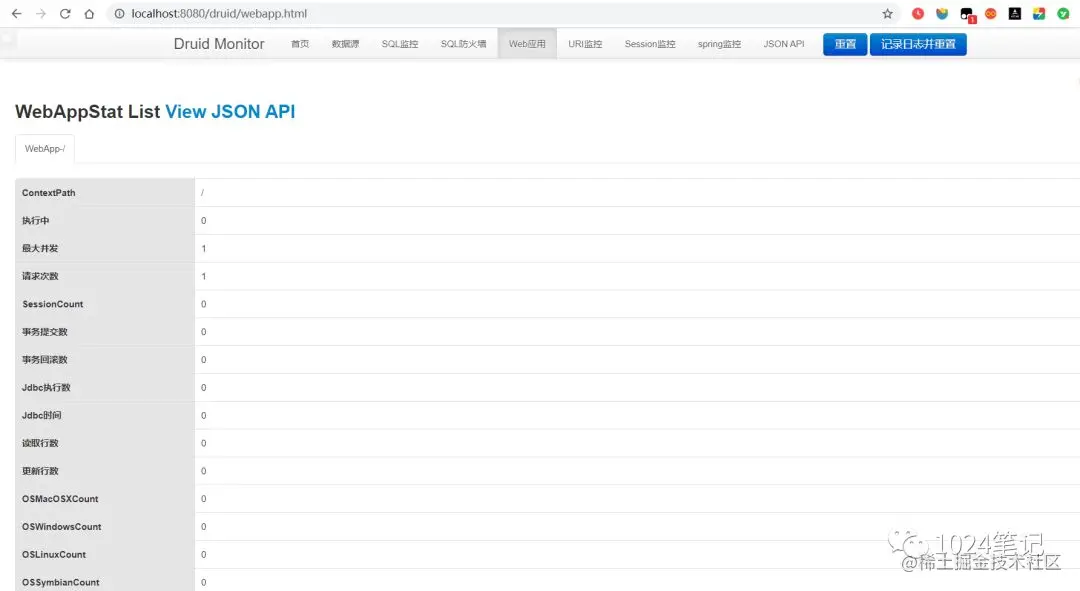Open the orange round extension icon
Viewport: 1080px width, 591px height.
pos(990,14)
